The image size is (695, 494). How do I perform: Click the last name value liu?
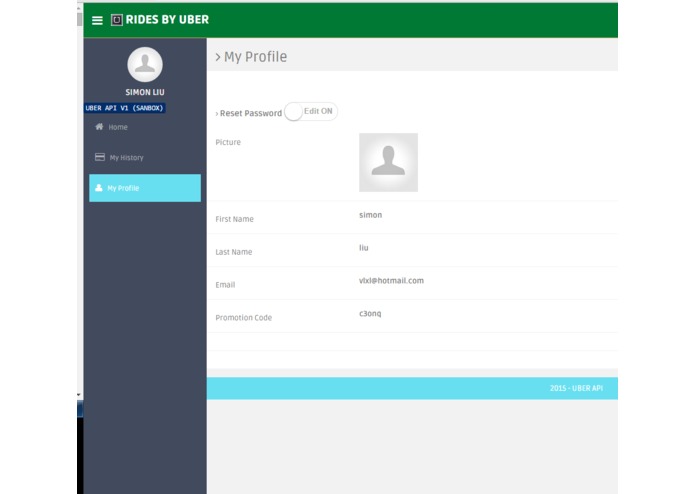click(x=363, y=248)
